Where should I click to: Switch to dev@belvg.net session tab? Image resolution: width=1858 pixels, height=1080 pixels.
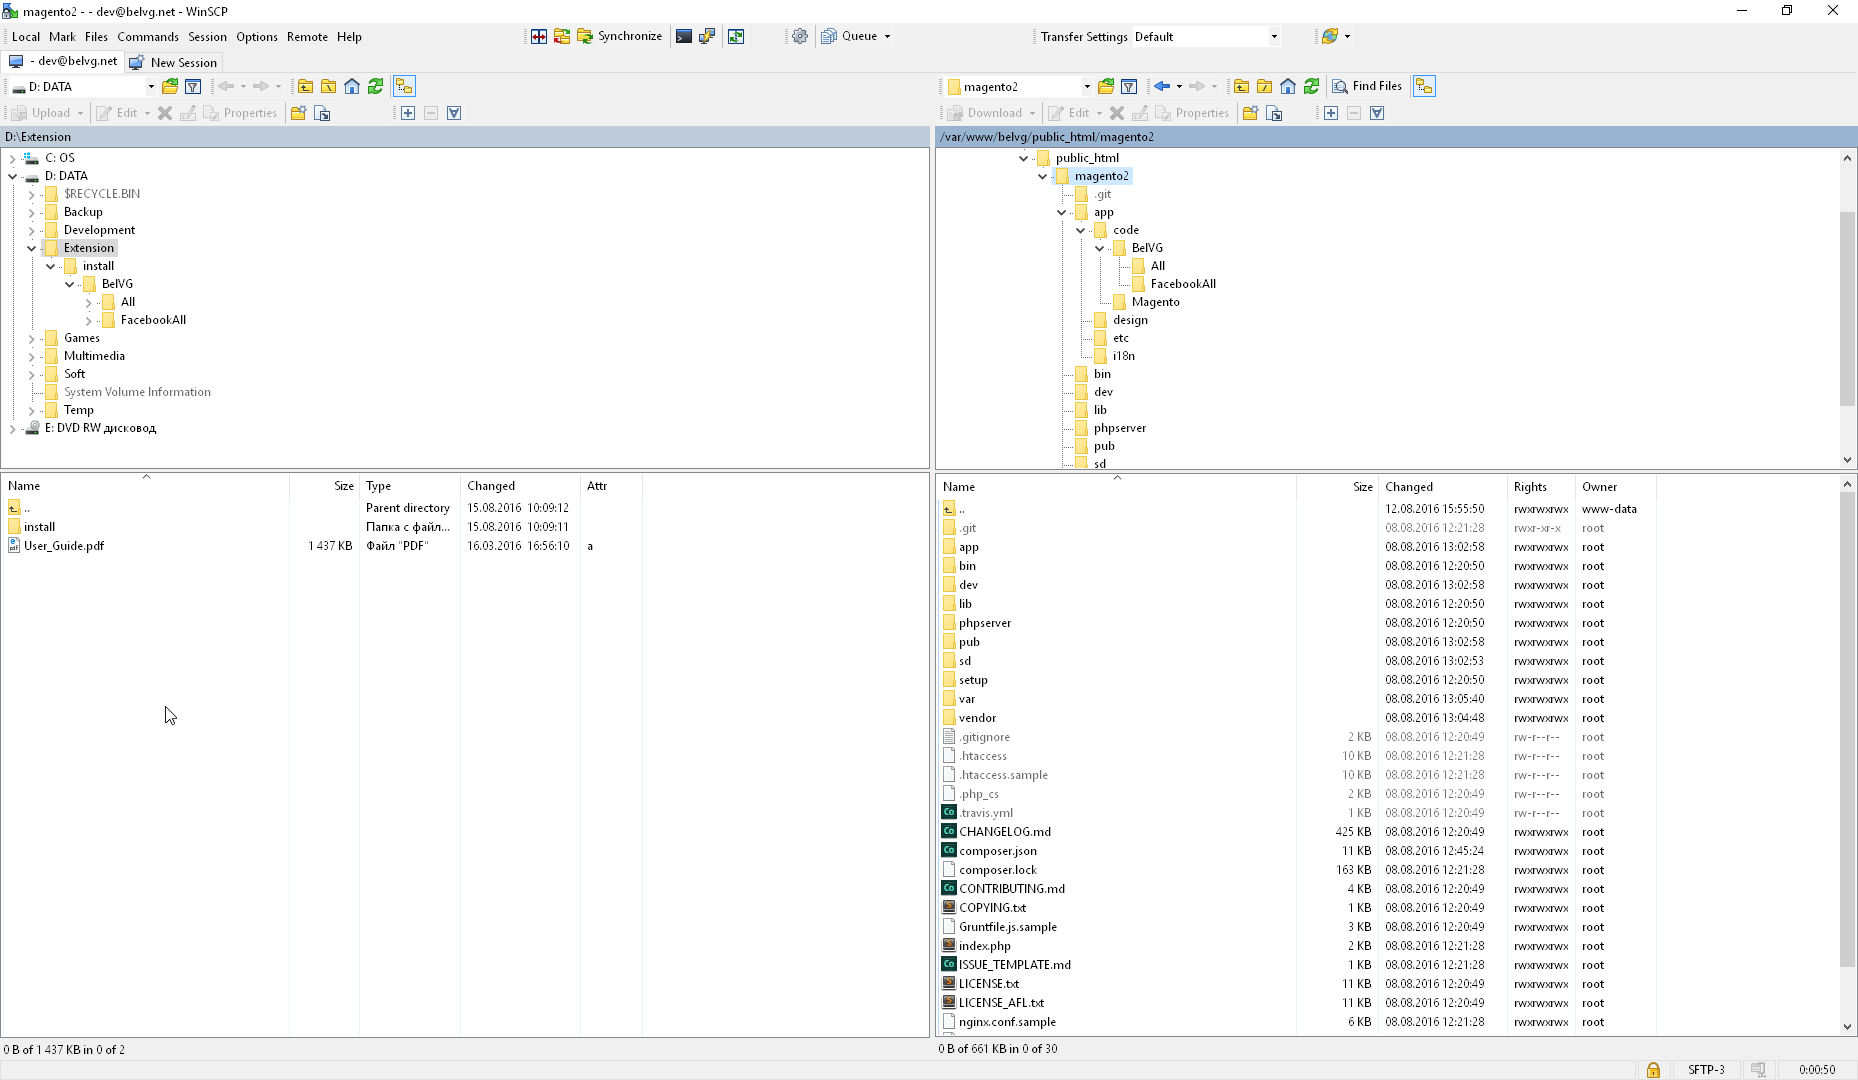63,61
